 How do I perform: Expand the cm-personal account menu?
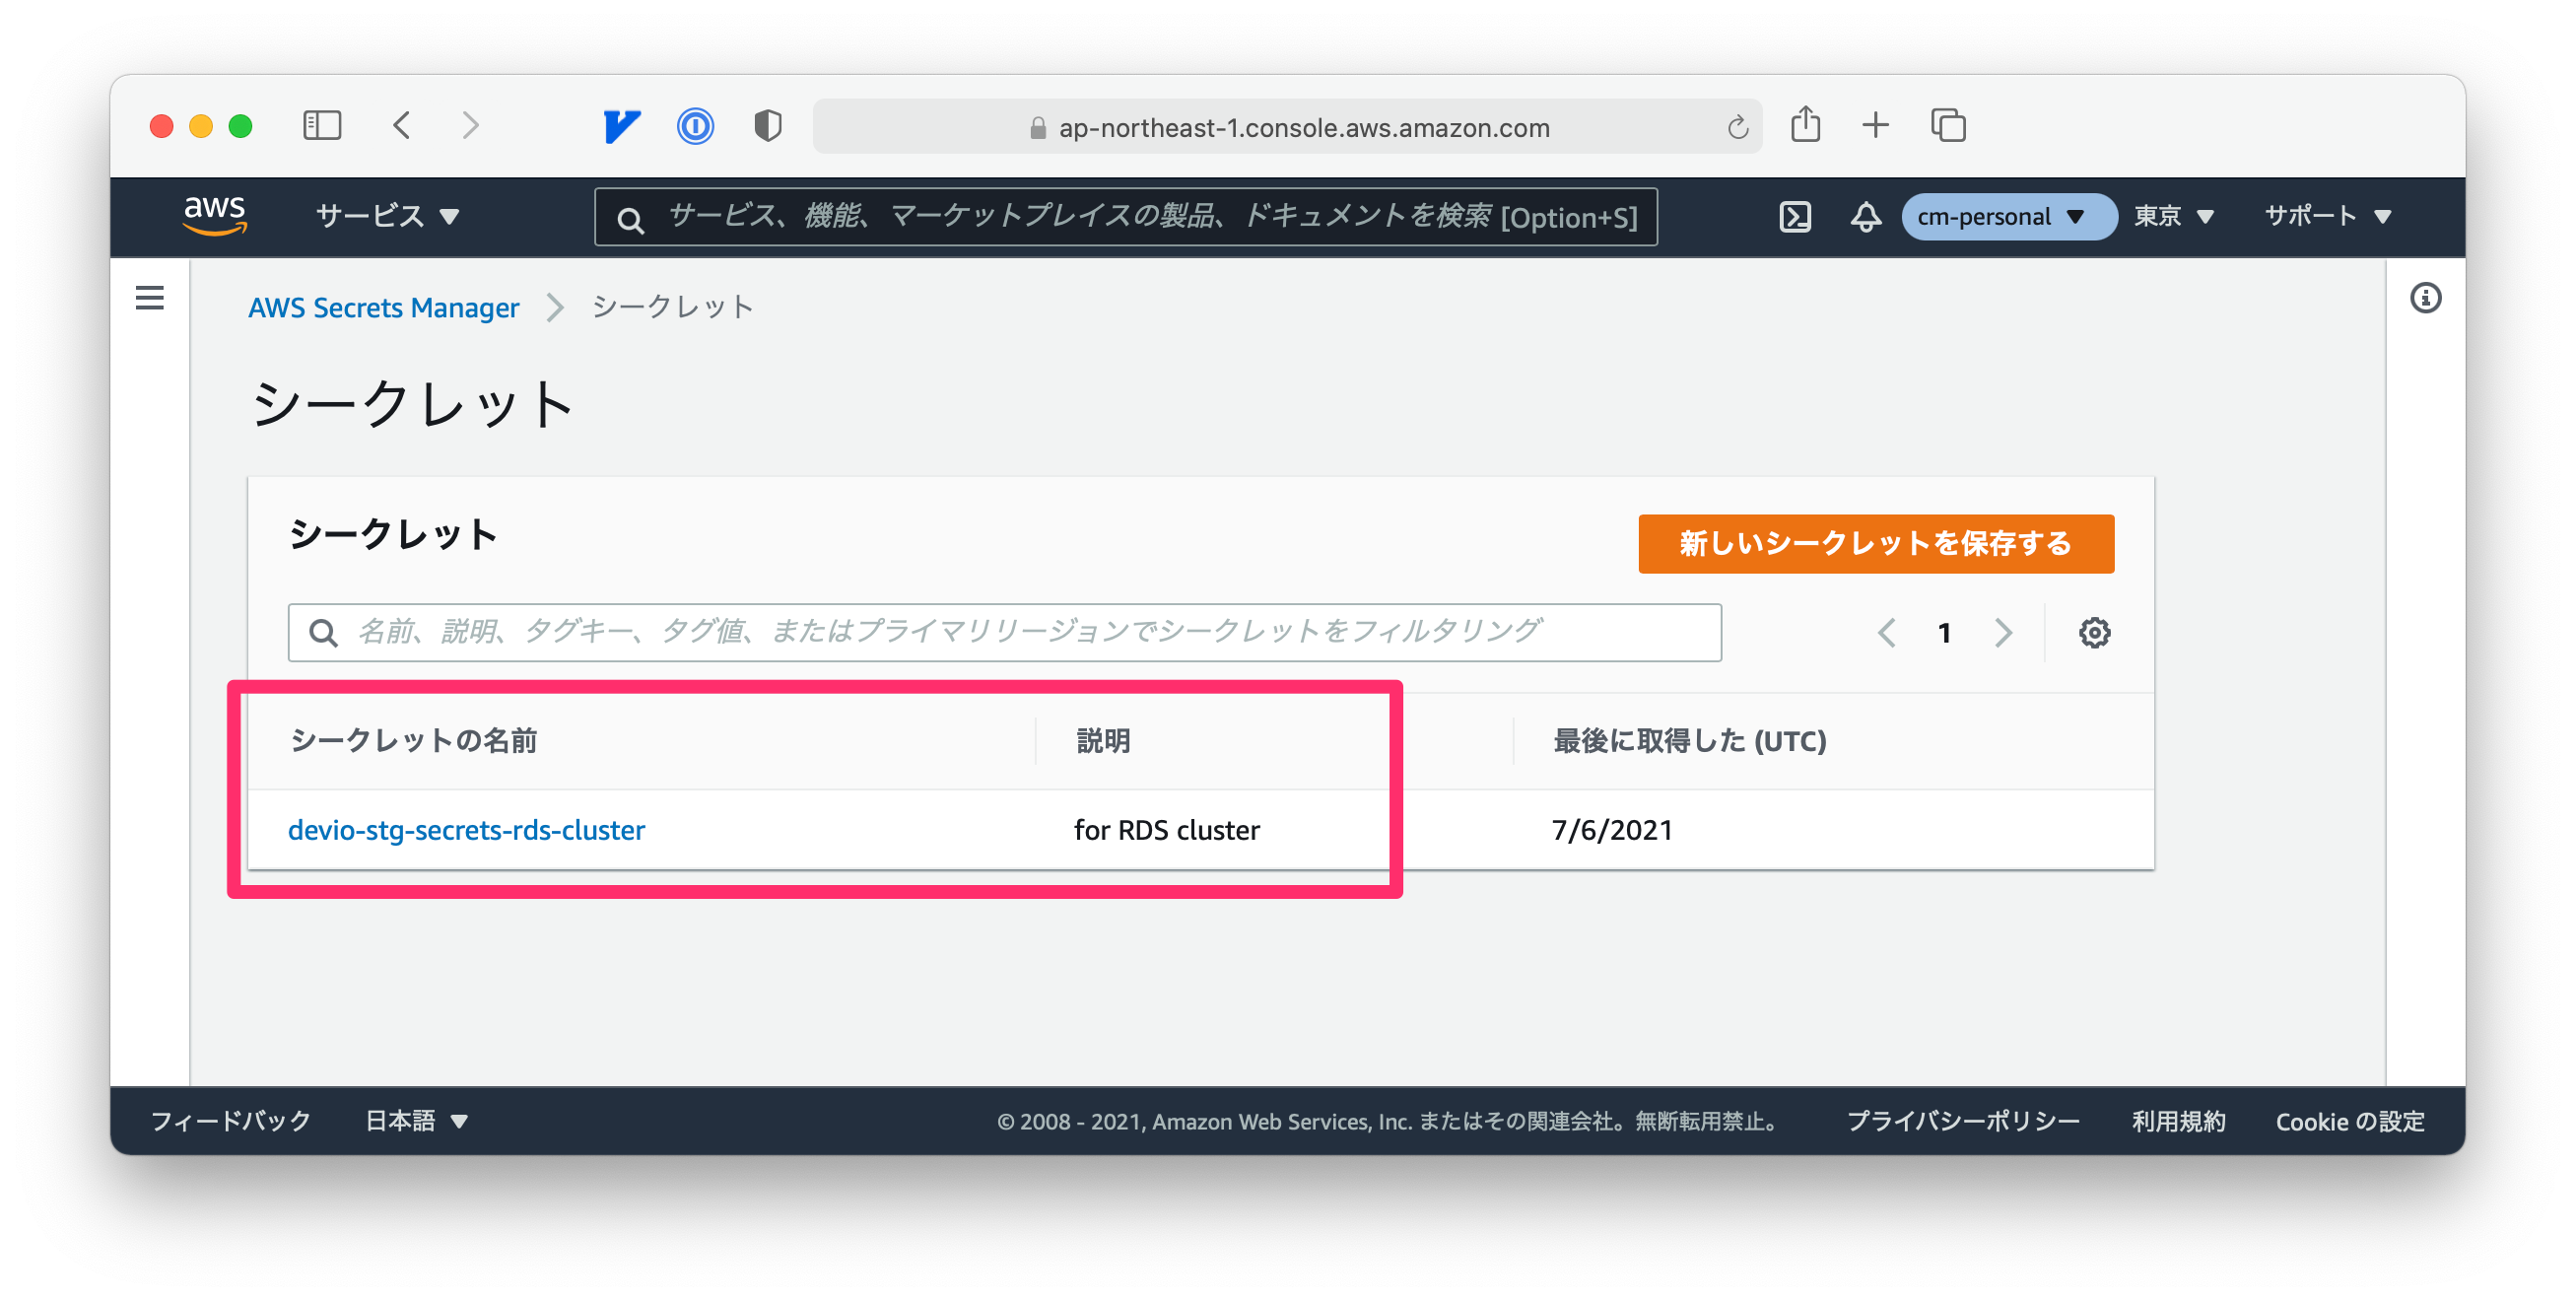[x=2007, y=216]
